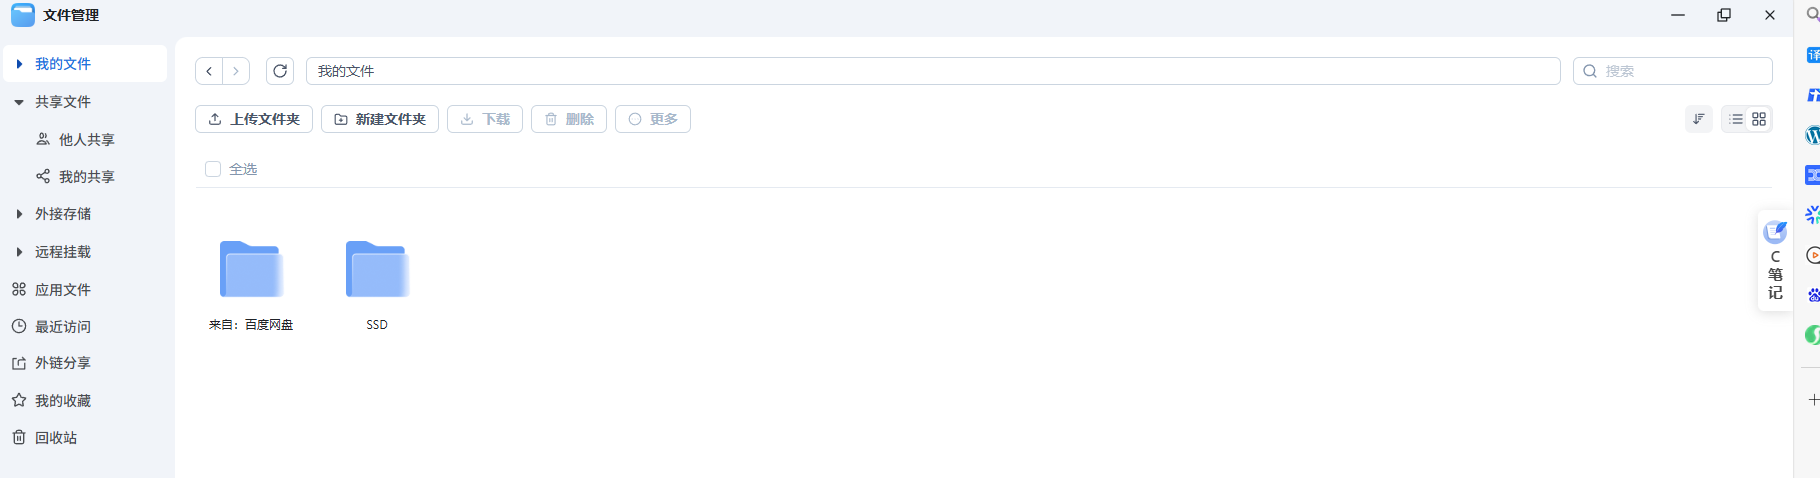Go forward with the right arrow button

click(x=236, y=71)
